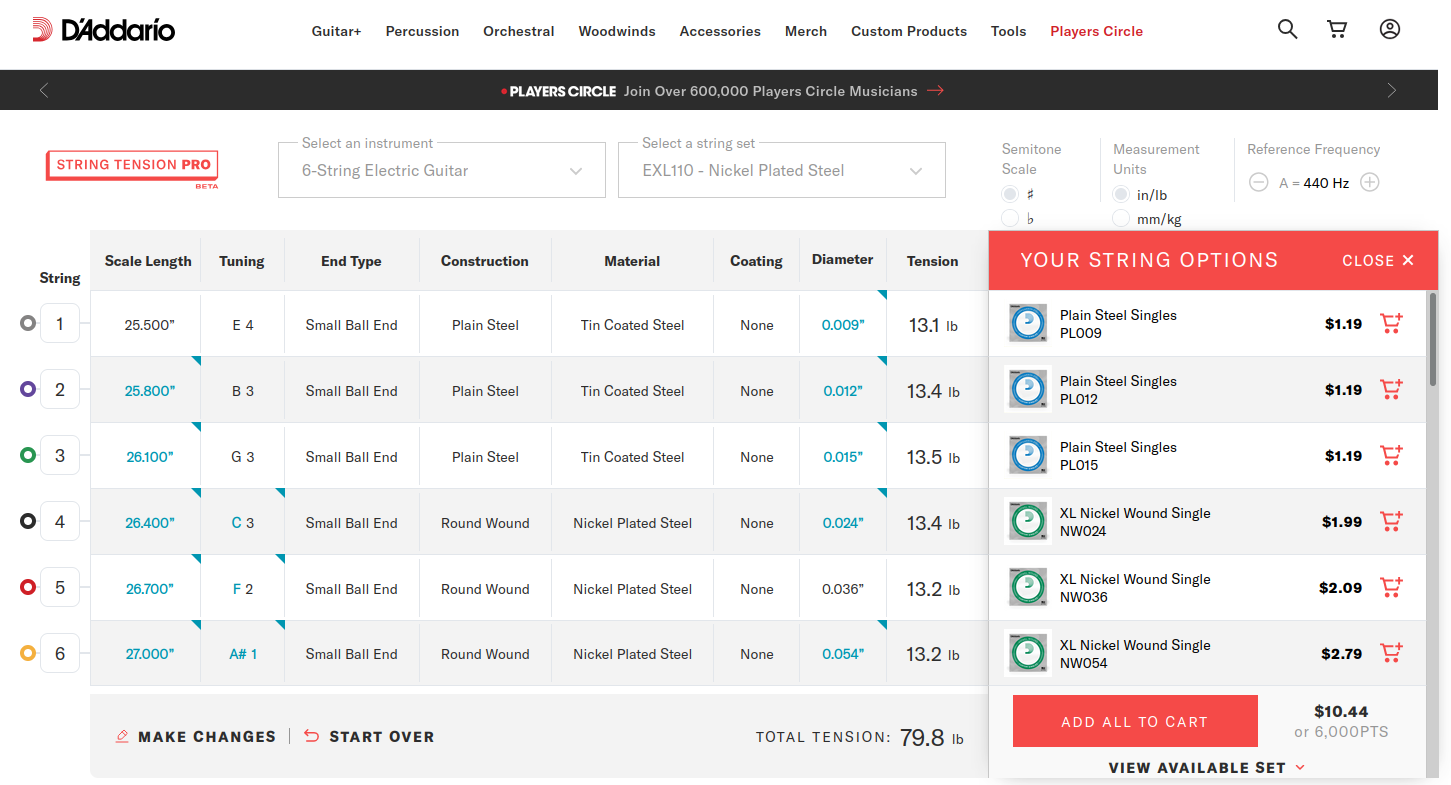Image resolution: width=1451 pixels, height=785 pixels.
Task: Open the Woodwinds menu
Action: 617,31
